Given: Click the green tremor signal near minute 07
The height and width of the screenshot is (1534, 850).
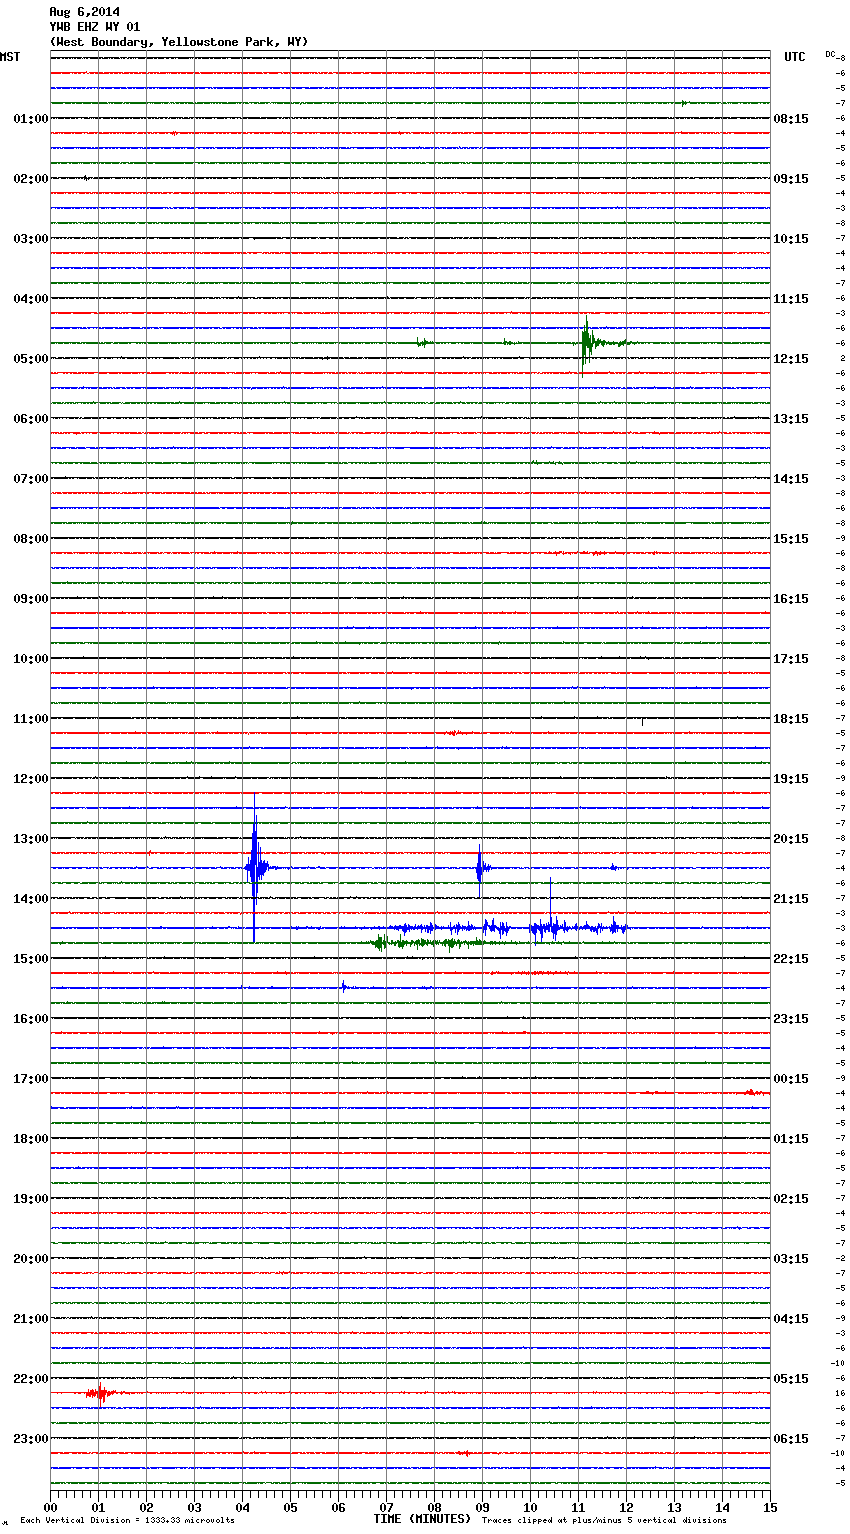Looking at the screenshot, I should [381, 942].
